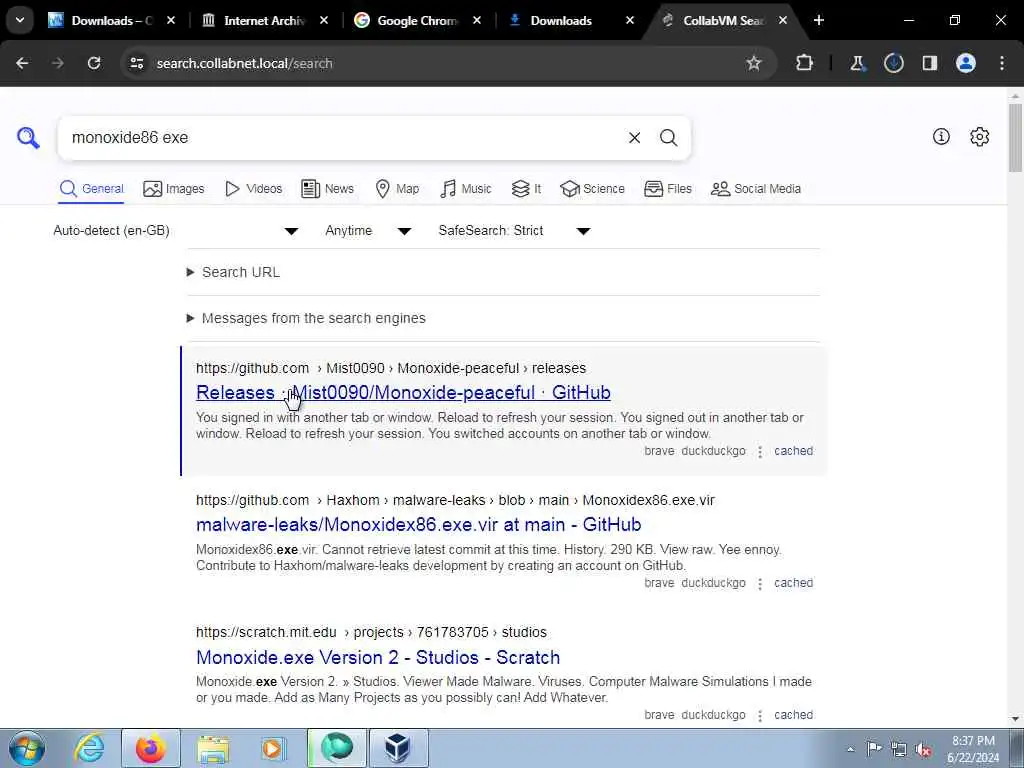Switch to Science category
This screenshot has width=1024, height=768.
(x=592, y=189)
